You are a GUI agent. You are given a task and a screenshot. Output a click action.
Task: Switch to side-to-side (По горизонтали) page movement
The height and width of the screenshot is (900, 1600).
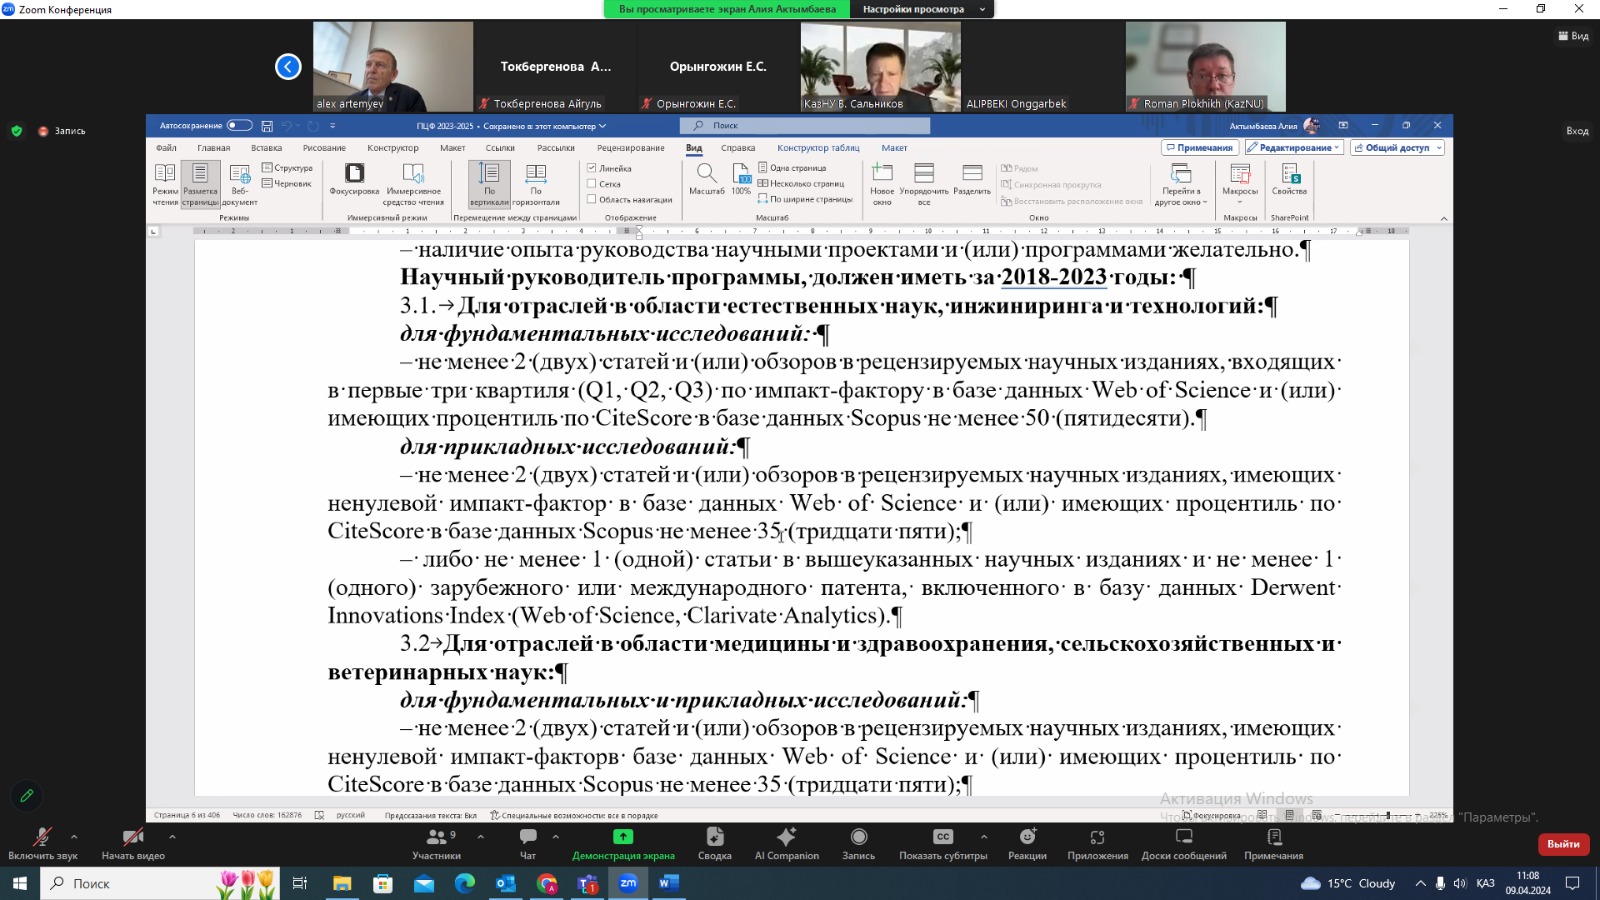coord(536,184)
